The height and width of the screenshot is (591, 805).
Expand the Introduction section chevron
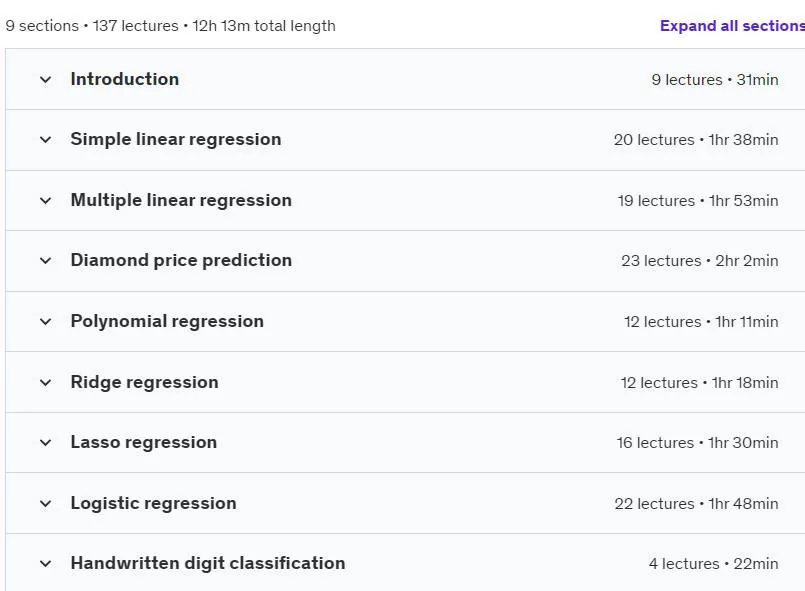click(45, 80)
